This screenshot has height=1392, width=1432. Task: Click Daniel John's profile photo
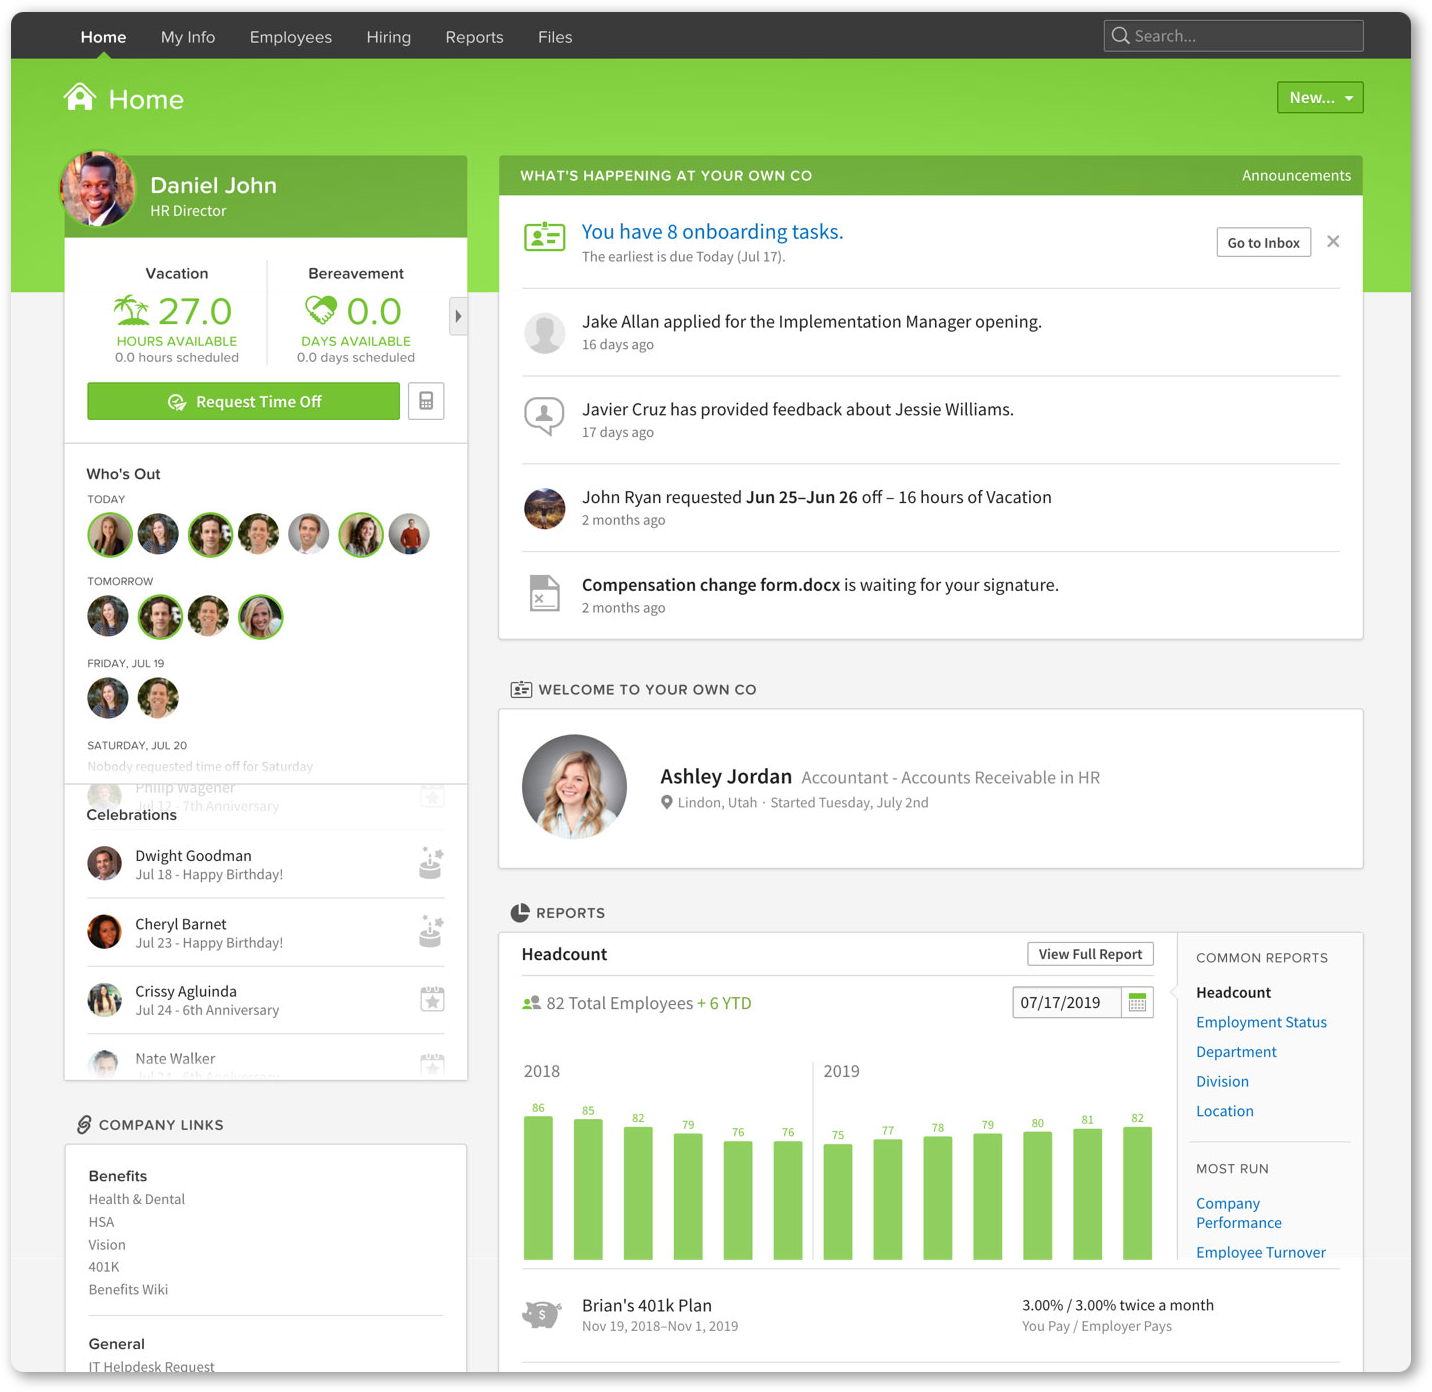(98, 189)
